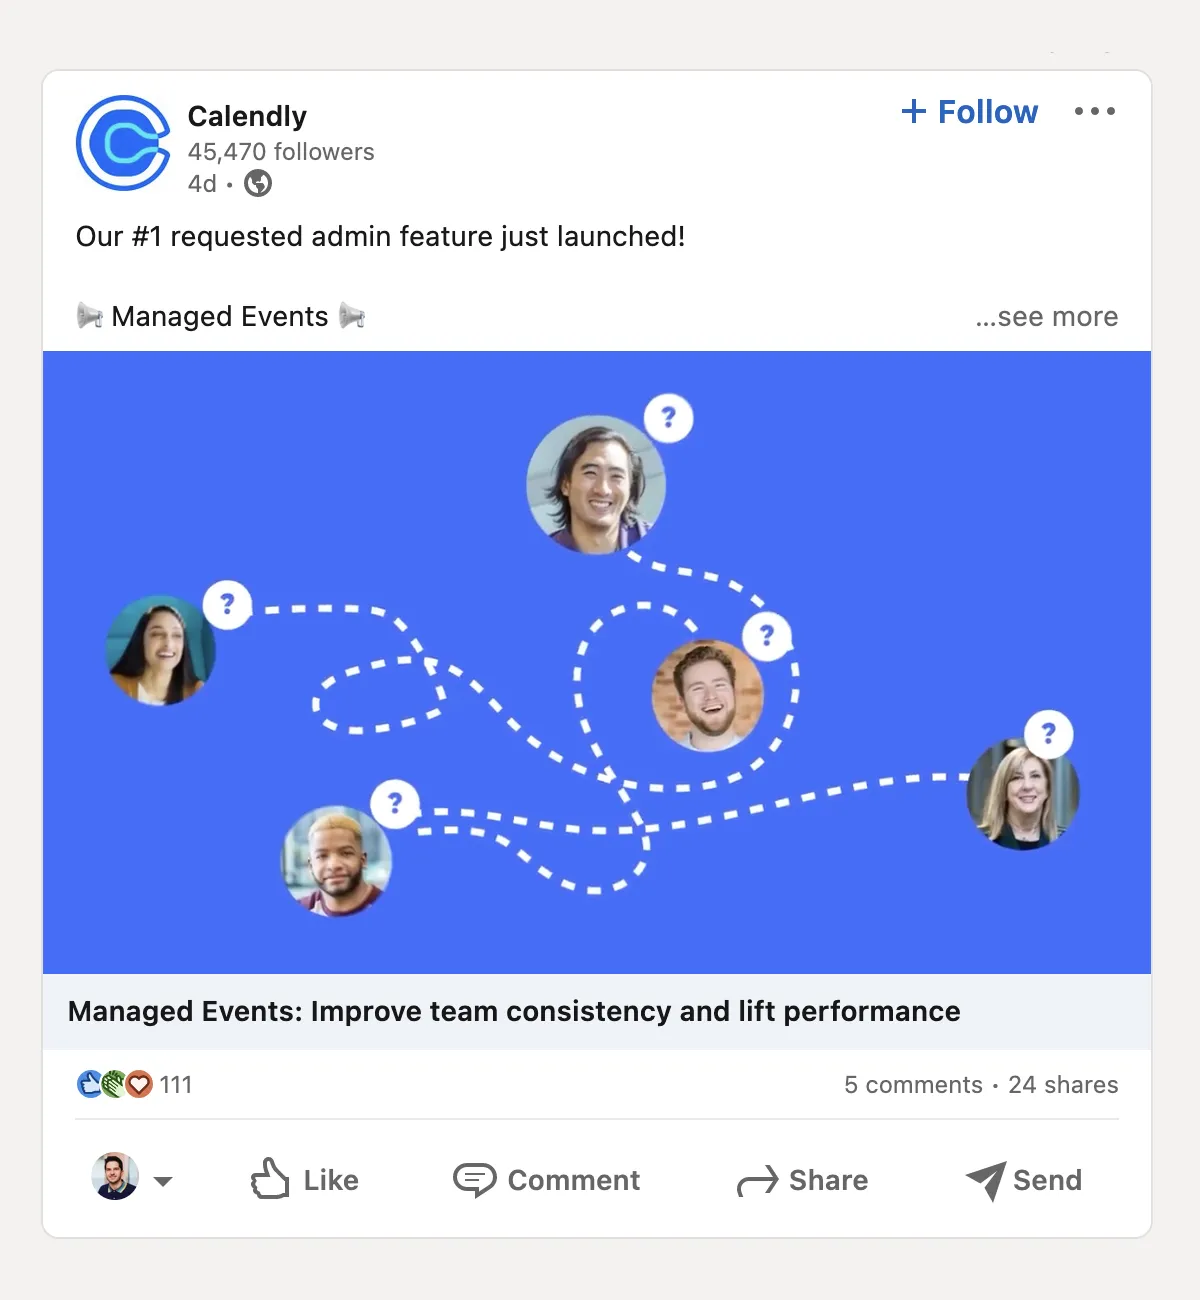Click the globe visibility icon beside 4d

(x=257, y=184)
